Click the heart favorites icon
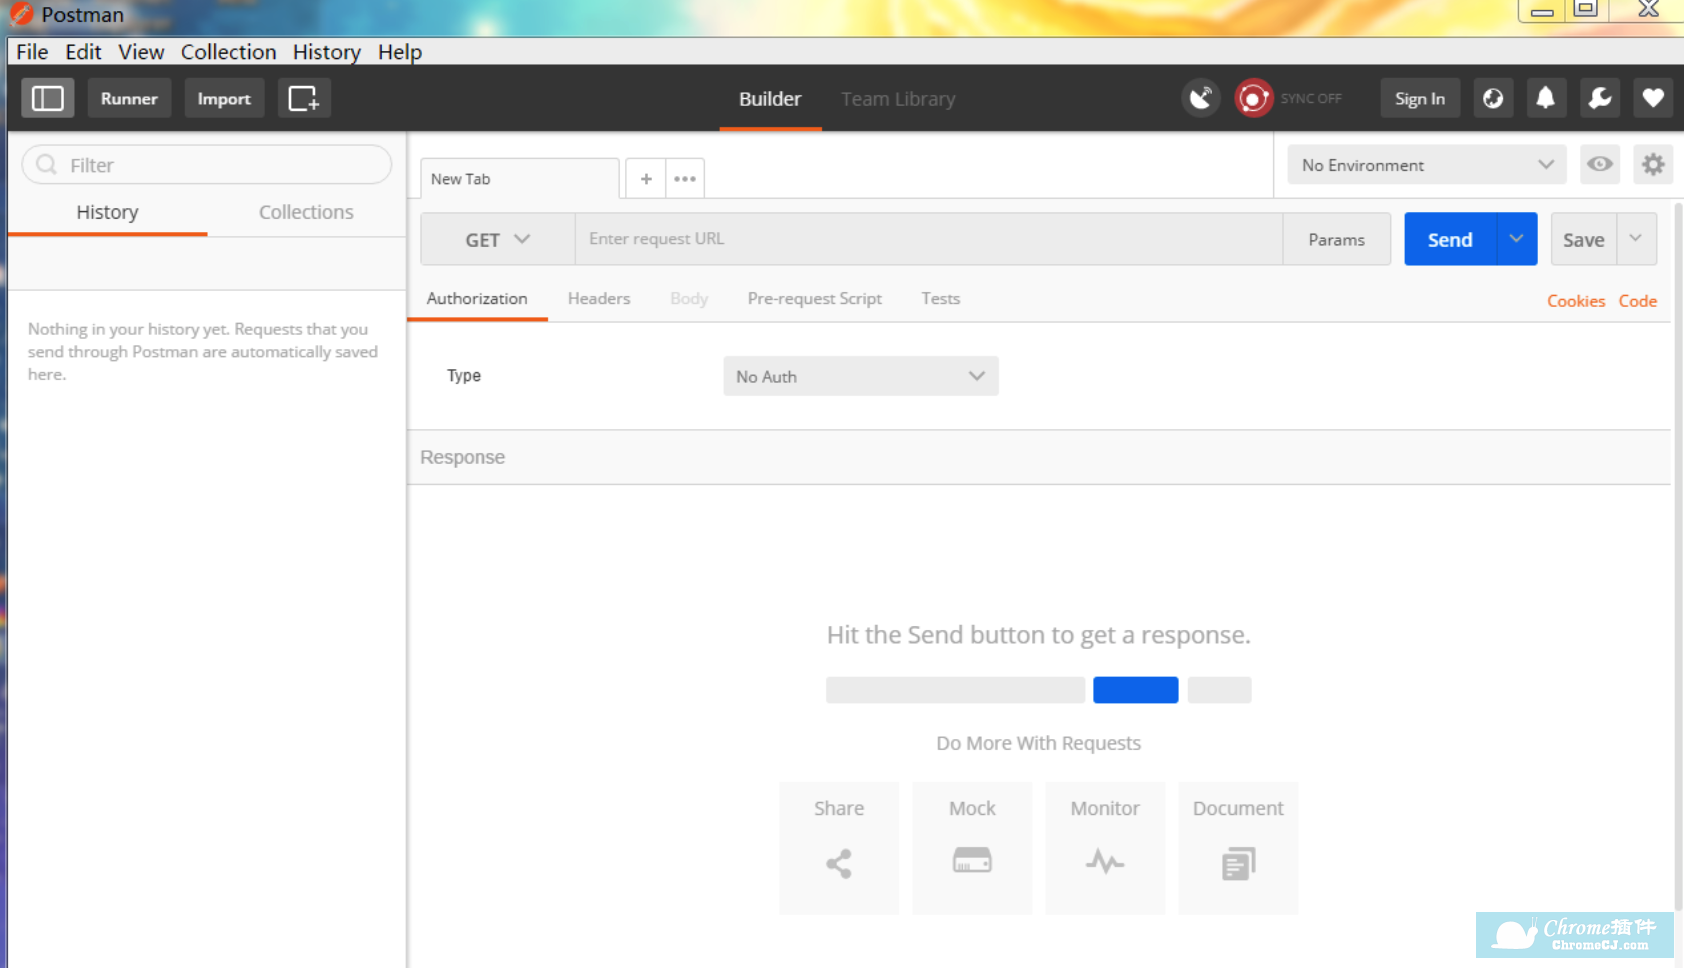 point(1653,98)
